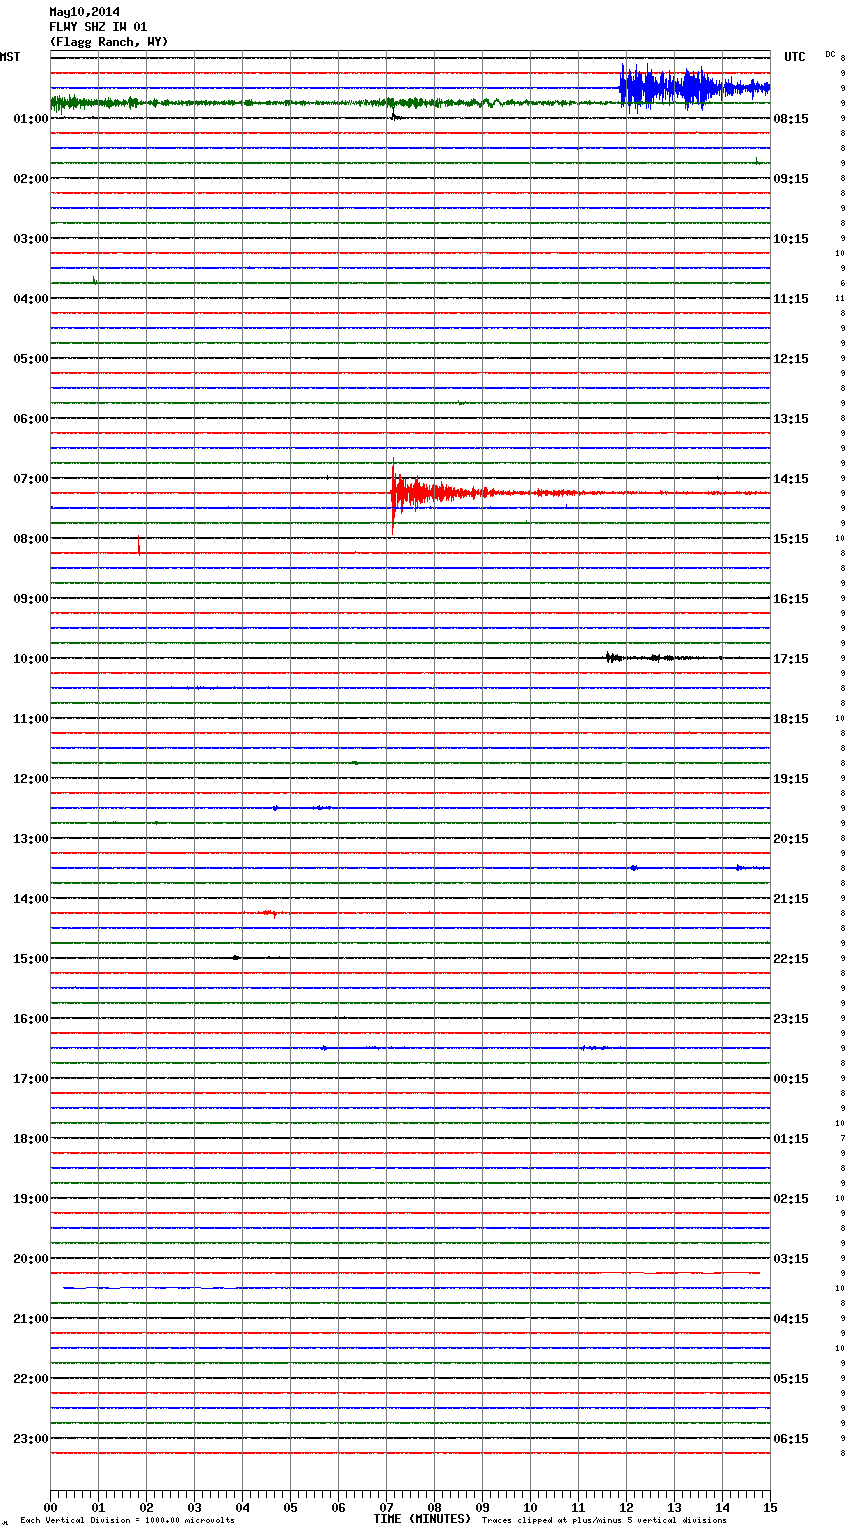
Task: Click the 06:15 UTC time label
Action: pos(791,1439)
